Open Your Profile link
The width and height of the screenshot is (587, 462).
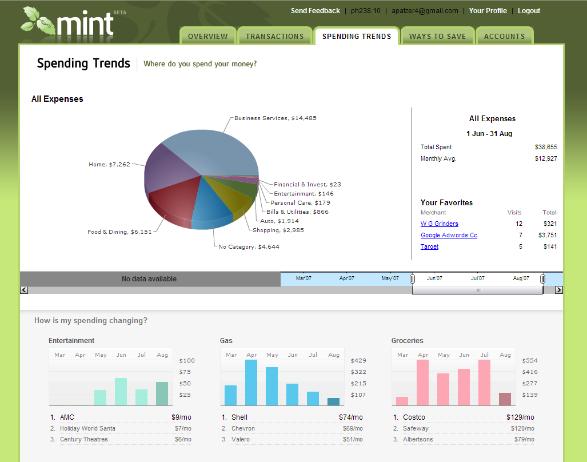pos(488,11)
